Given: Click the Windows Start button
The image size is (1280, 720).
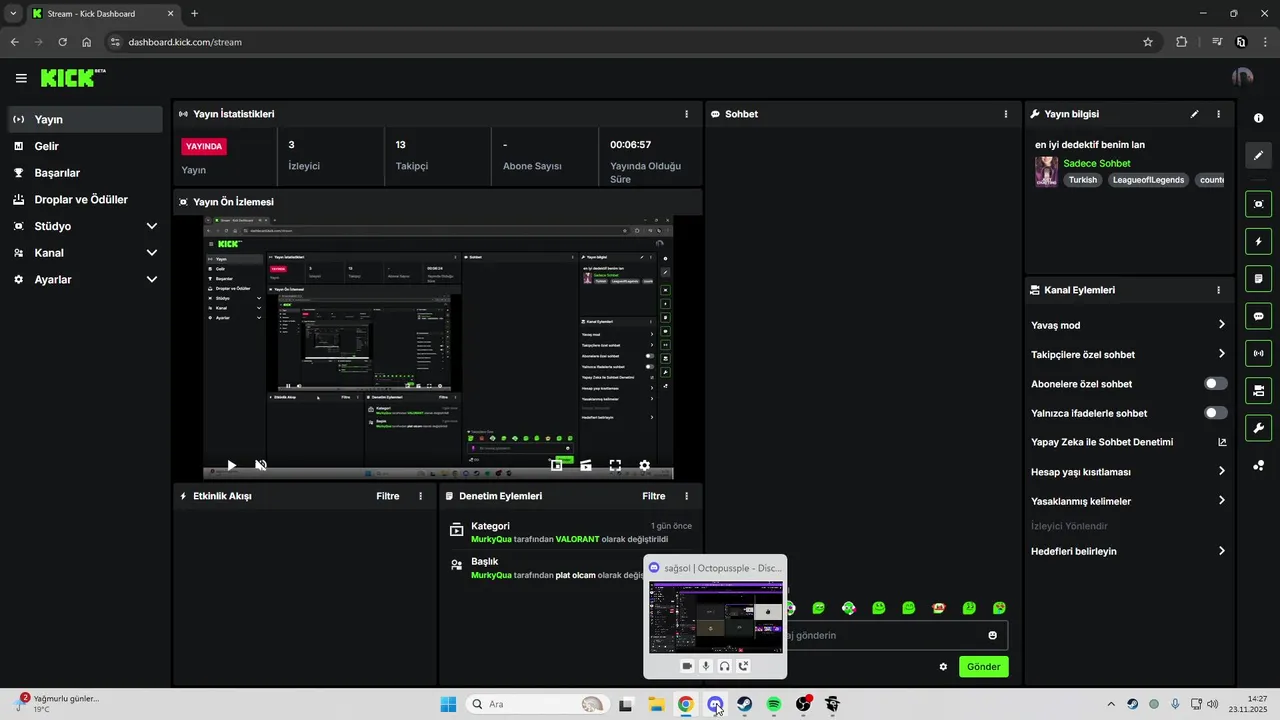Looking at the screenshot, I should coord(449,704).
